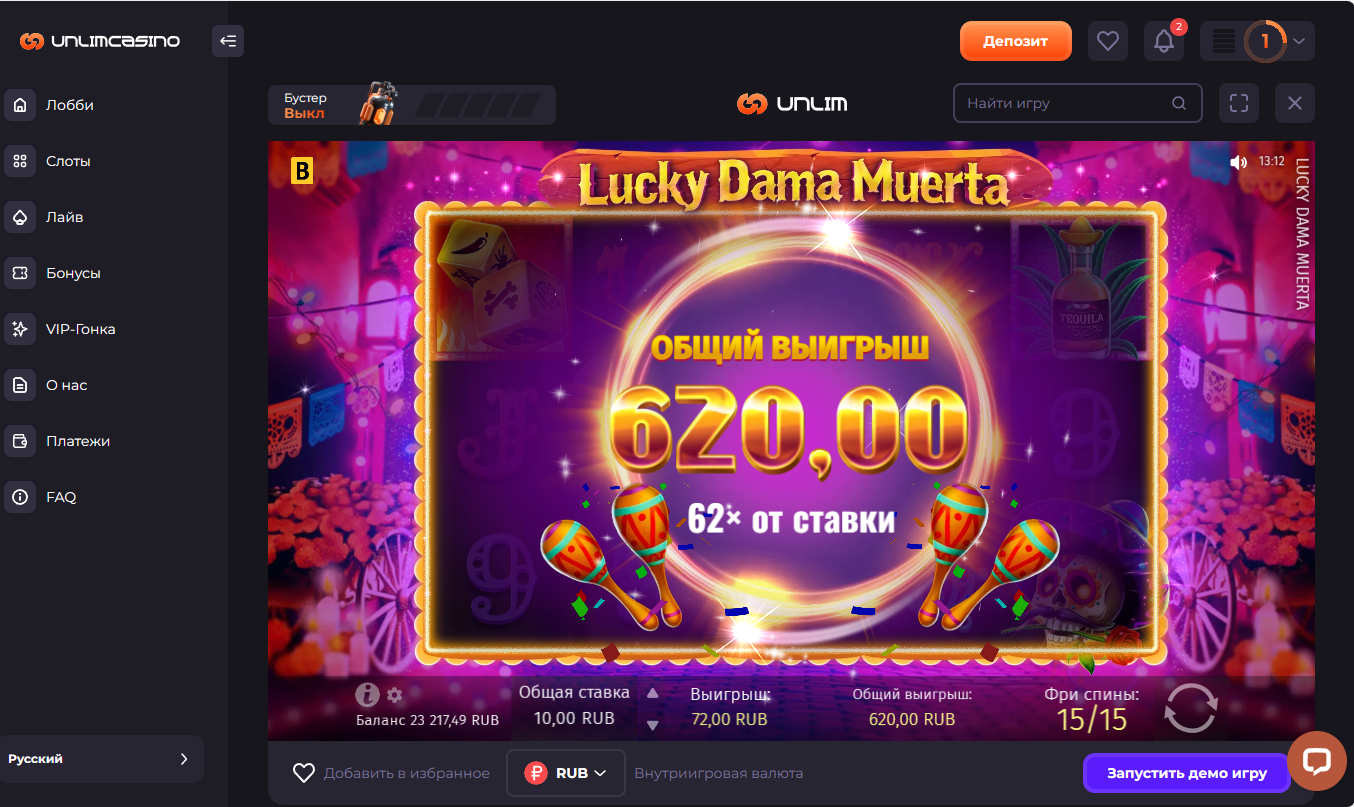Decrease total bet with down arrow

[653, 725]
